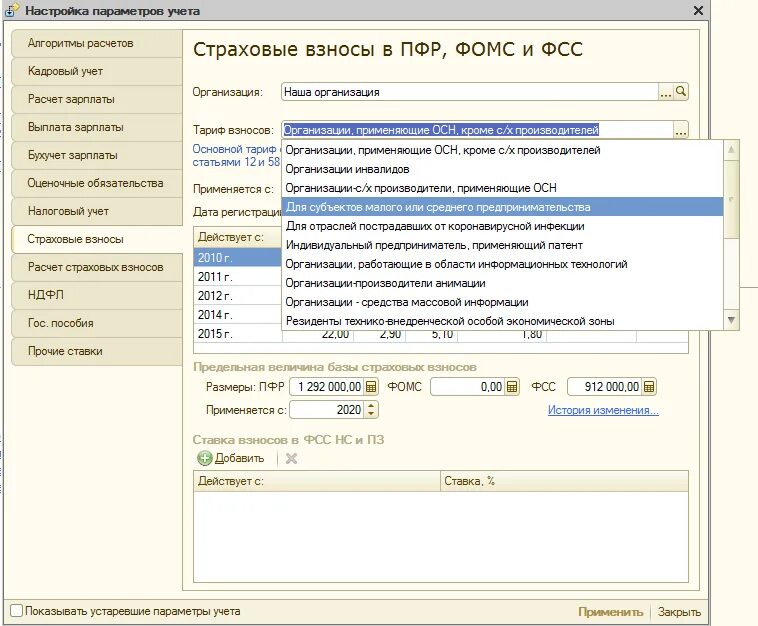Click year stepper arrows for Применяется с
The width and height of the screenshot is (758, 626).
click(371, 410)
